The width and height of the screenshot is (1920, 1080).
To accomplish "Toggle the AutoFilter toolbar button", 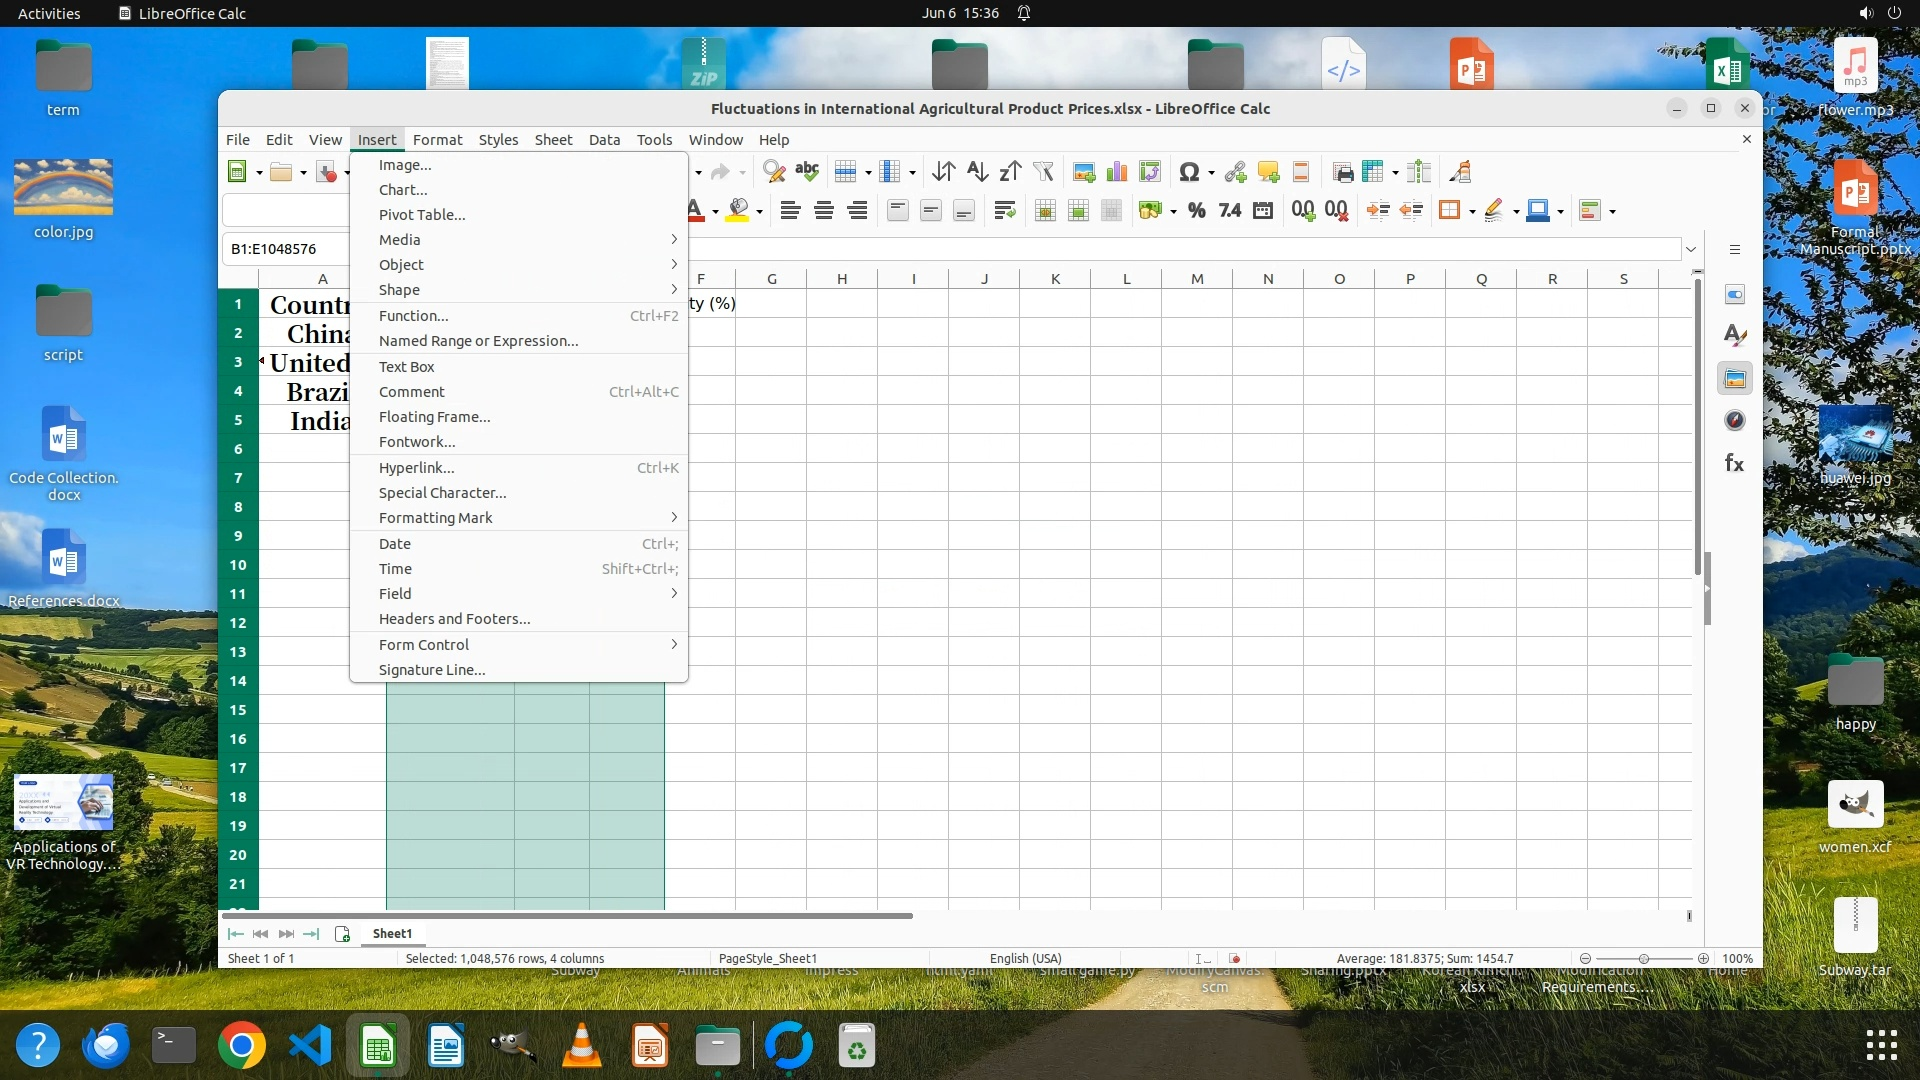I will [1043, 172].
